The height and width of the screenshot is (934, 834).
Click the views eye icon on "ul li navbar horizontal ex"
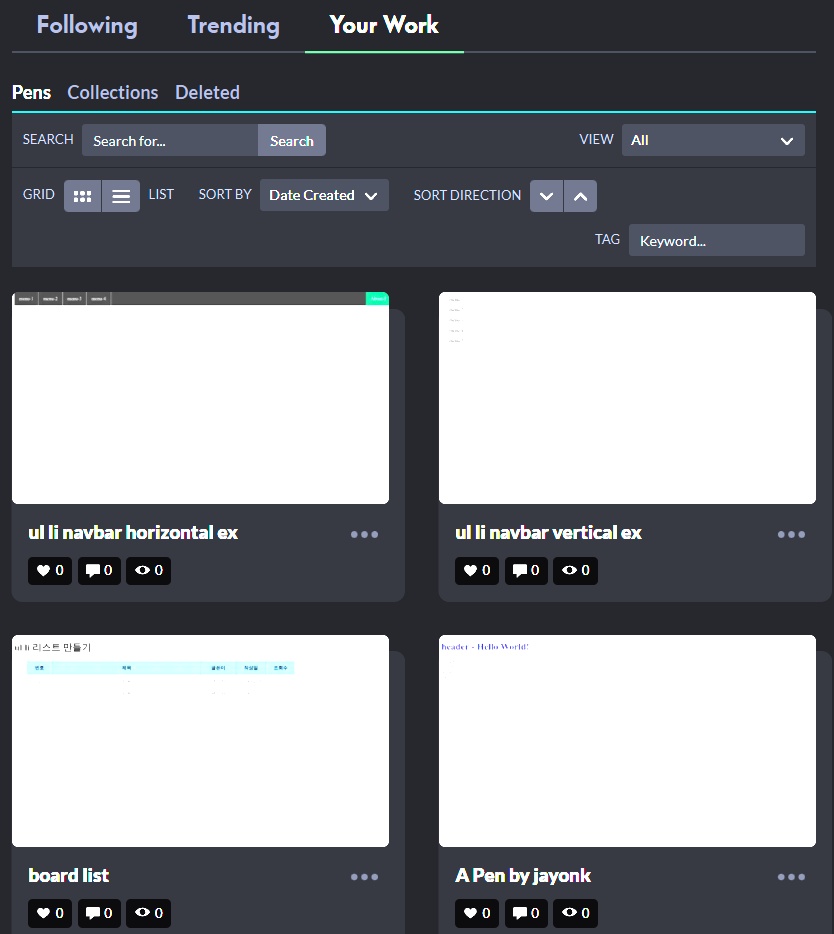pos(148,570)
